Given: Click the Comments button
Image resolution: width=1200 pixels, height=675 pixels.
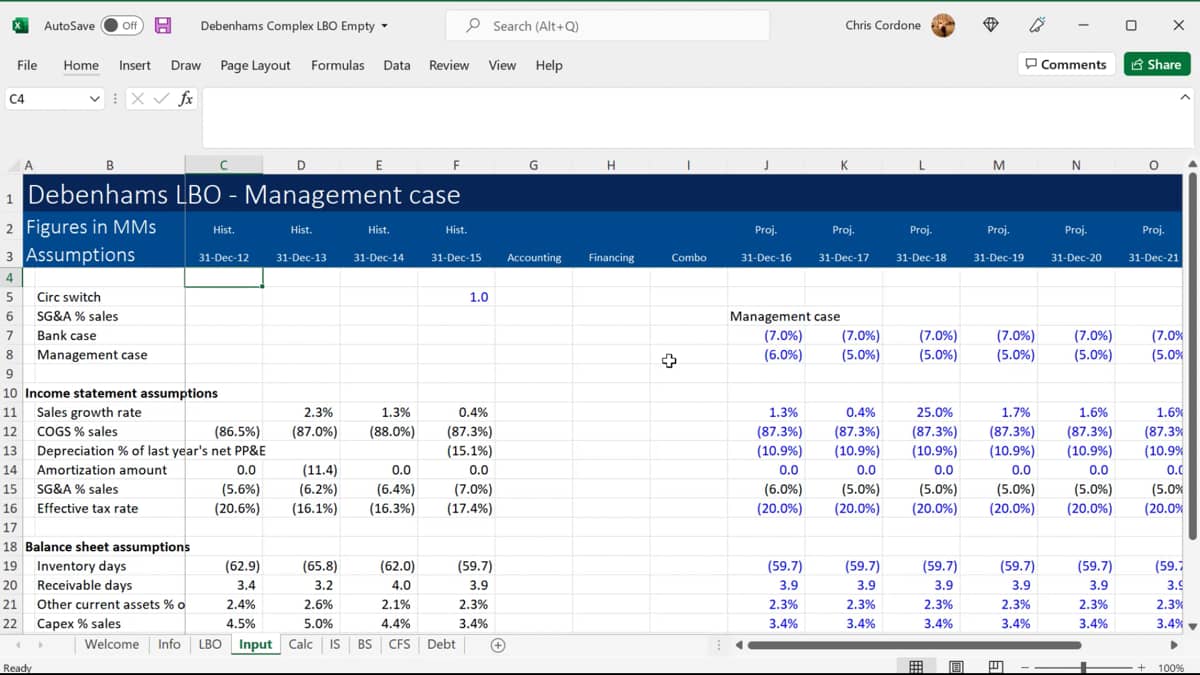Looking at the screenshot, I should coord(1066,64).
